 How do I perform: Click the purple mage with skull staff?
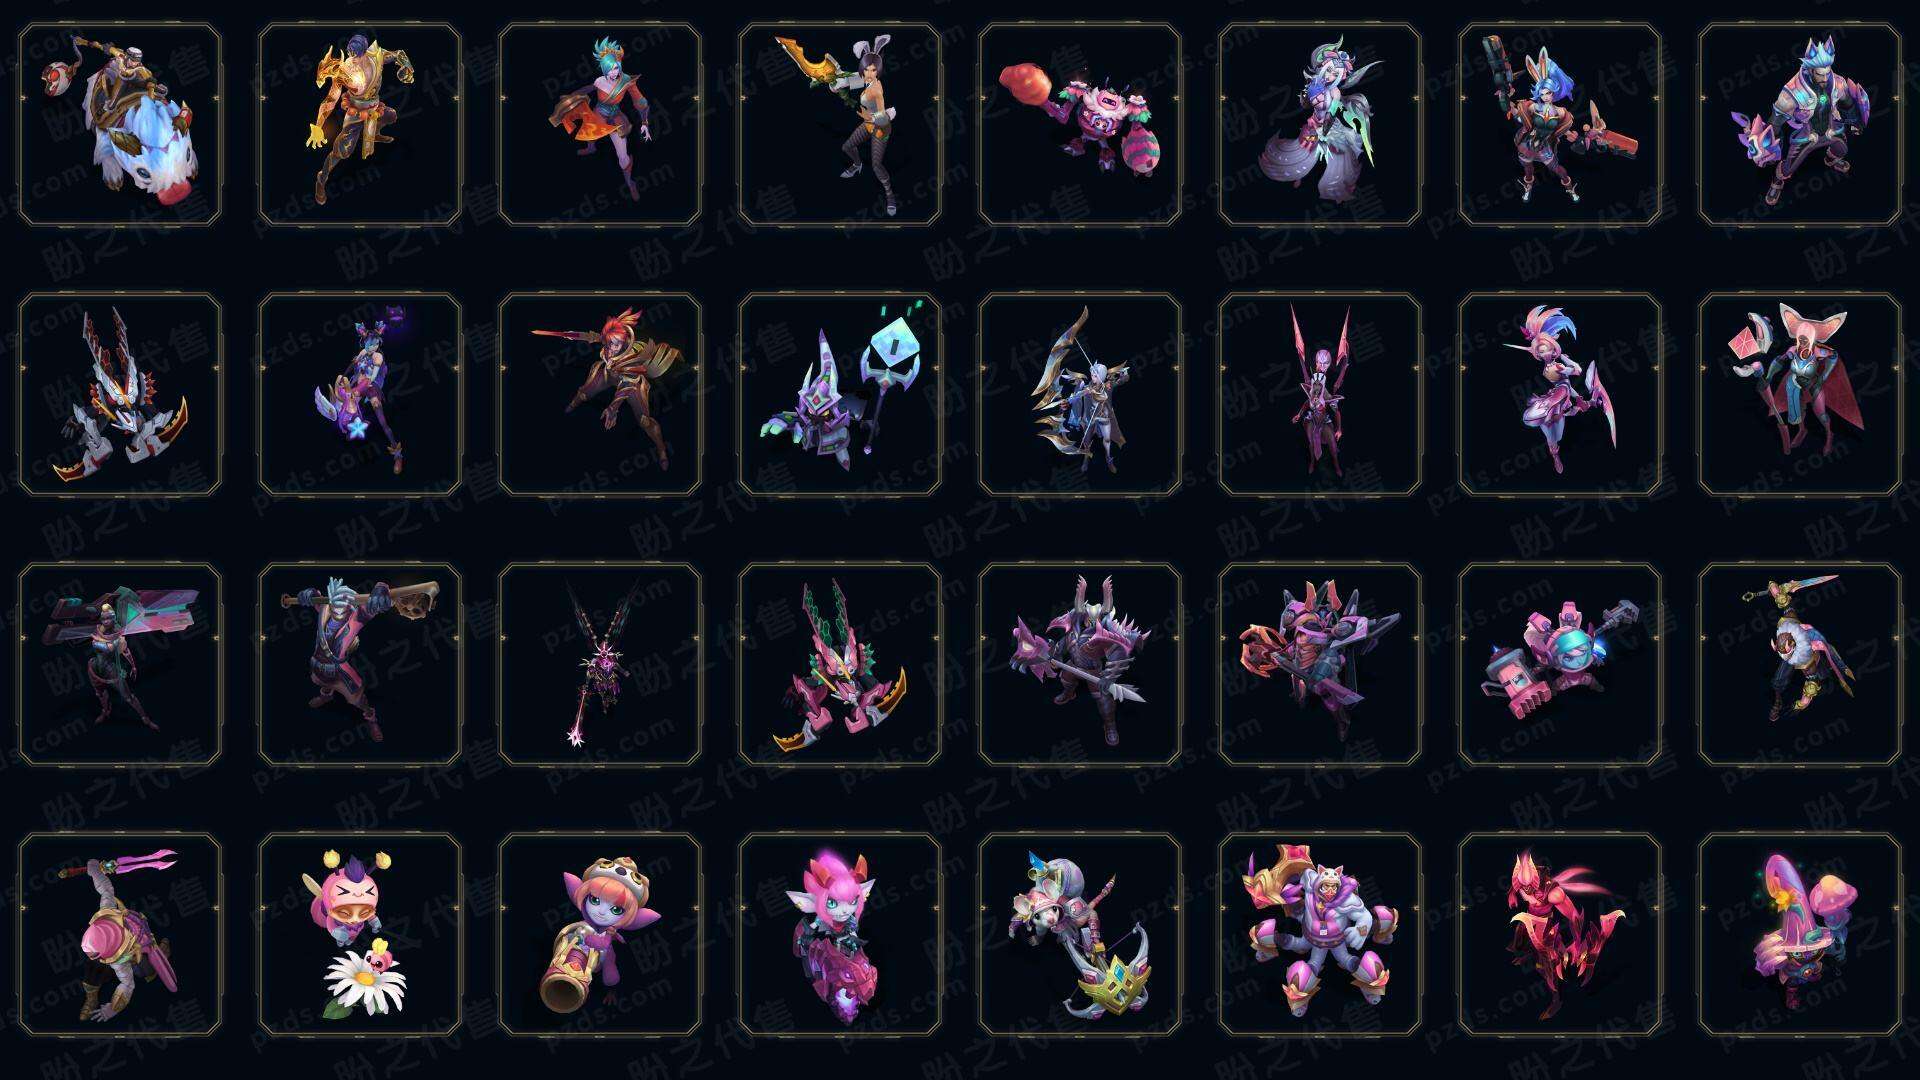[840, 394]
